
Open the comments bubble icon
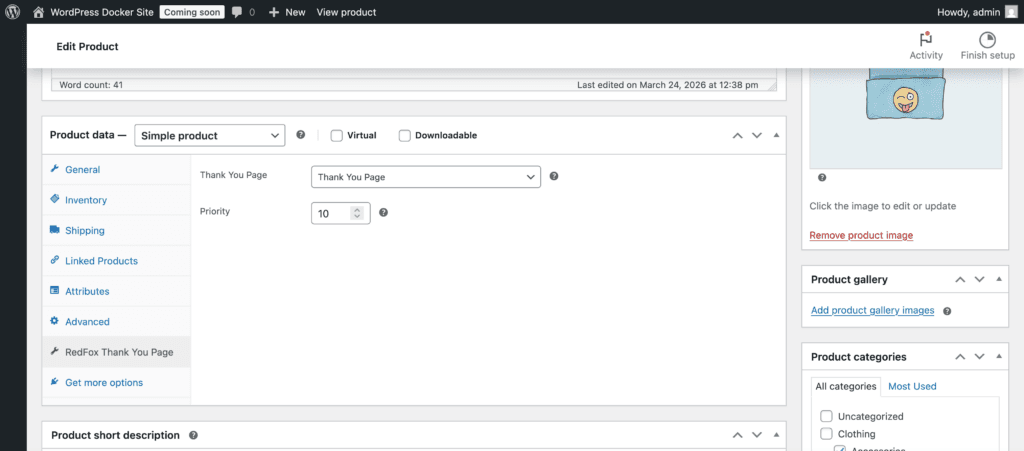(x=237, y=12)
